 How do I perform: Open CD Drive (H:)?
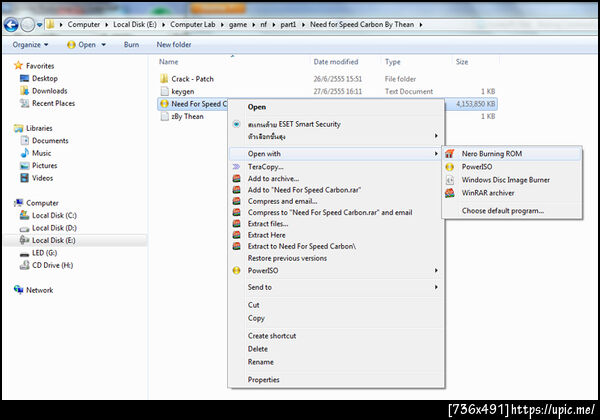tap(52, 265)
